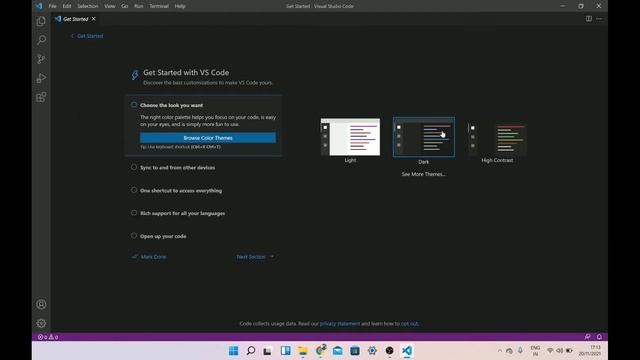This screenshot has height=360, width=640.
Task: Open the Settings gear on the taskbar
Action: point(372,351)
